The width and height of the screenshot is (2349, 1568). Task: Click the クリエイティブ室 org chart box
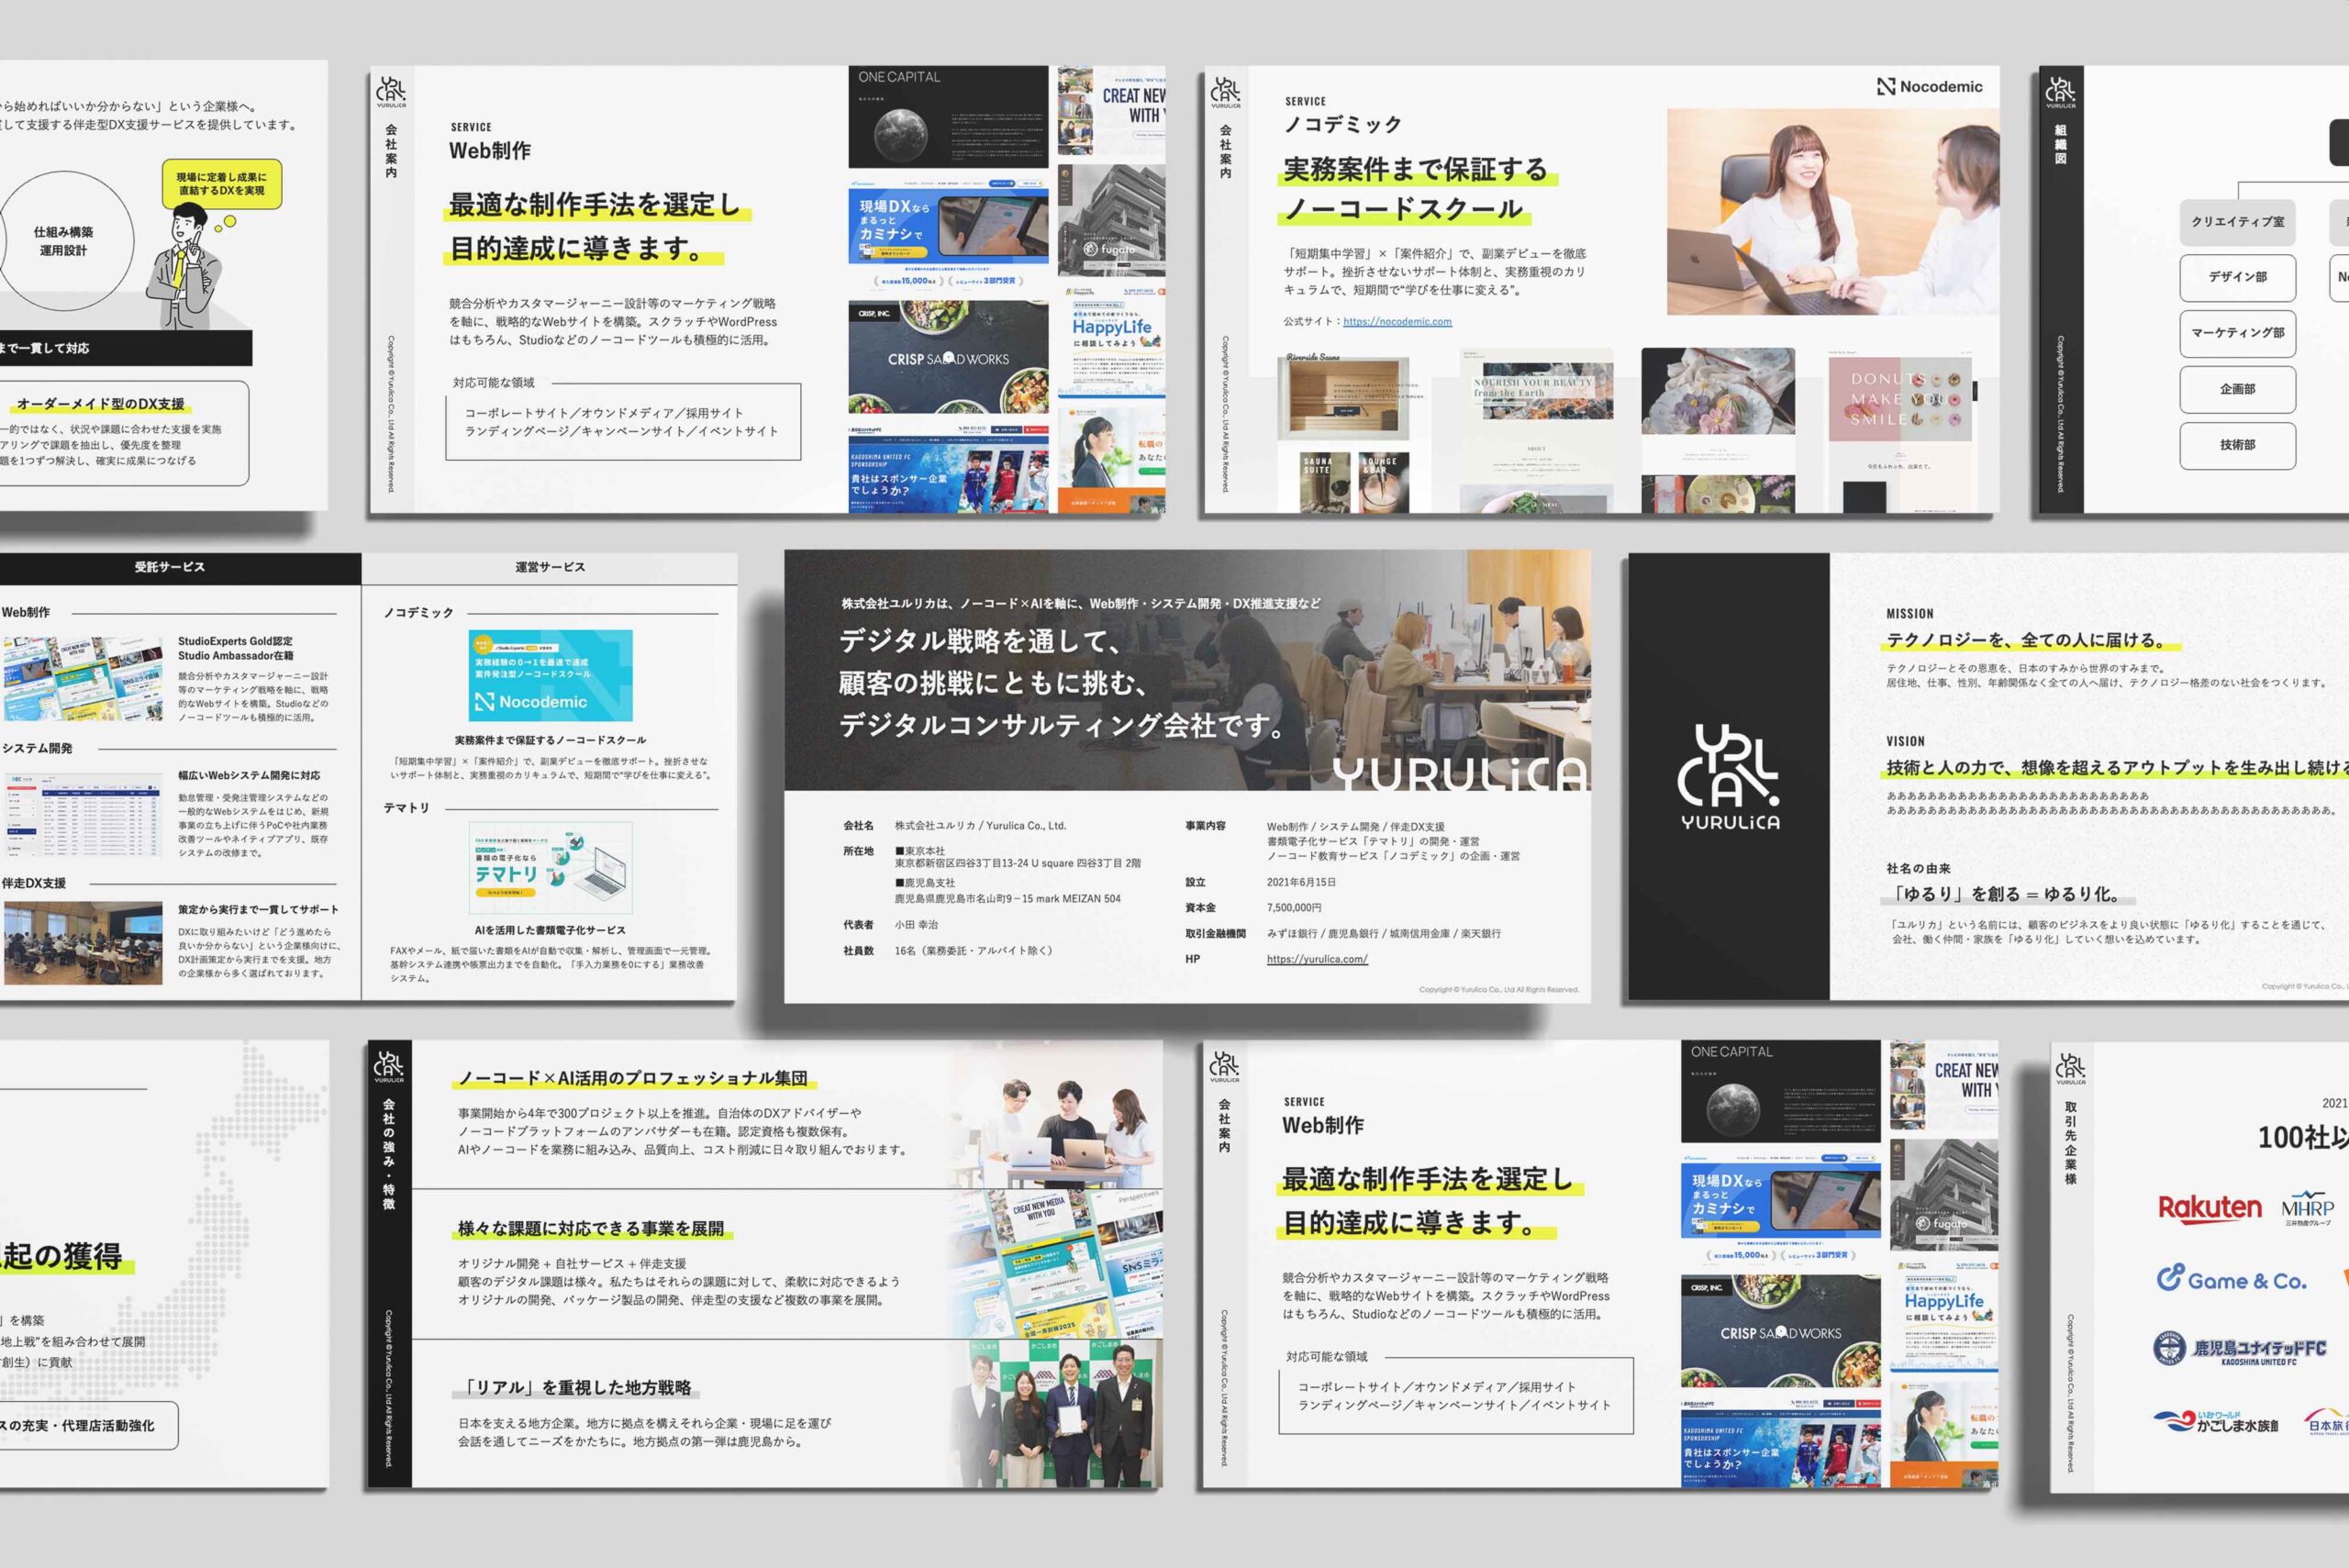(x=2237, y=222)
